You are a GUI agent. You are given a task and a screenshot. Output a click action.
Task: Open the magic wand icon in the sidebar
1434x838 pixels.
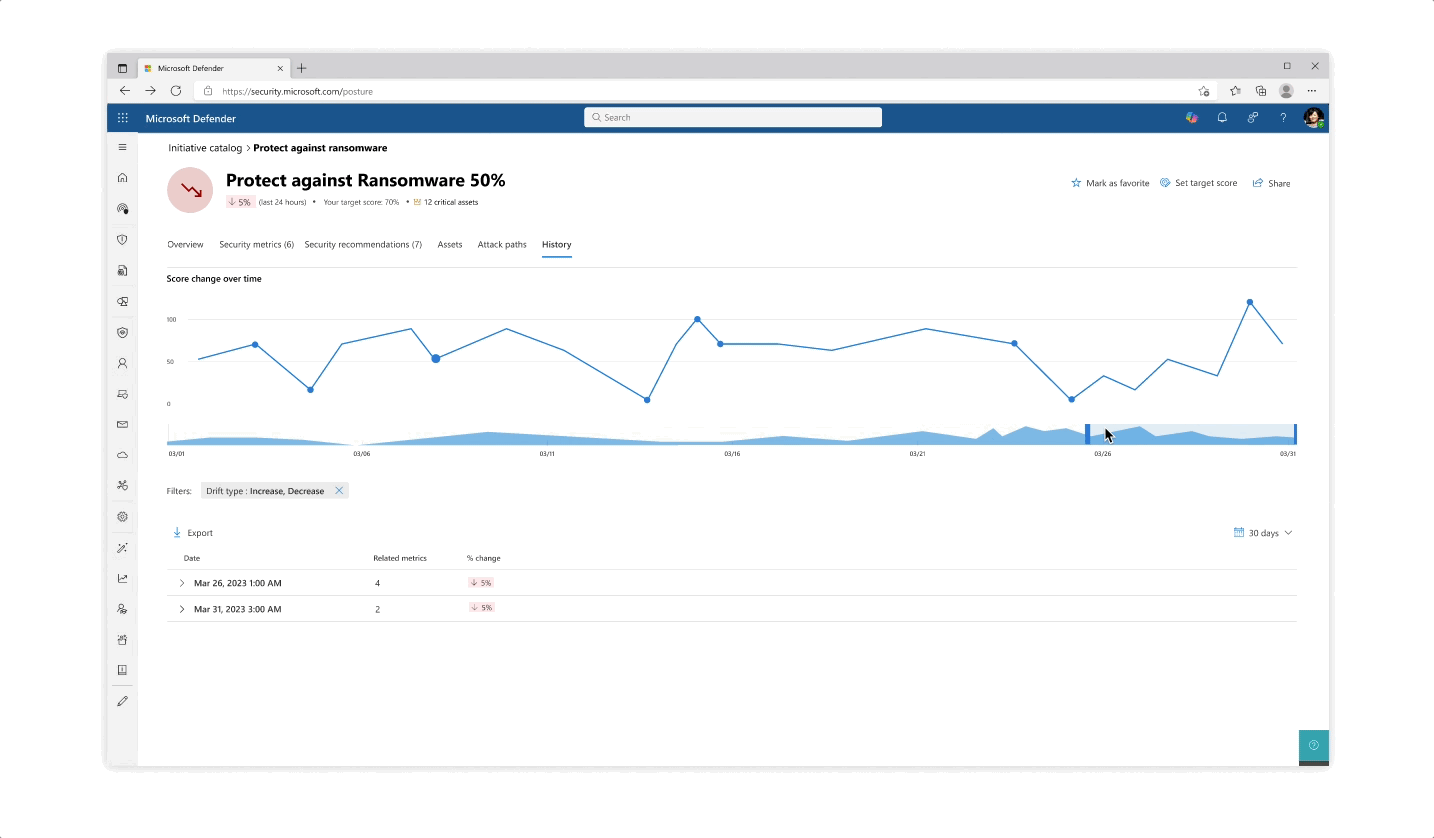pos(123,548)
